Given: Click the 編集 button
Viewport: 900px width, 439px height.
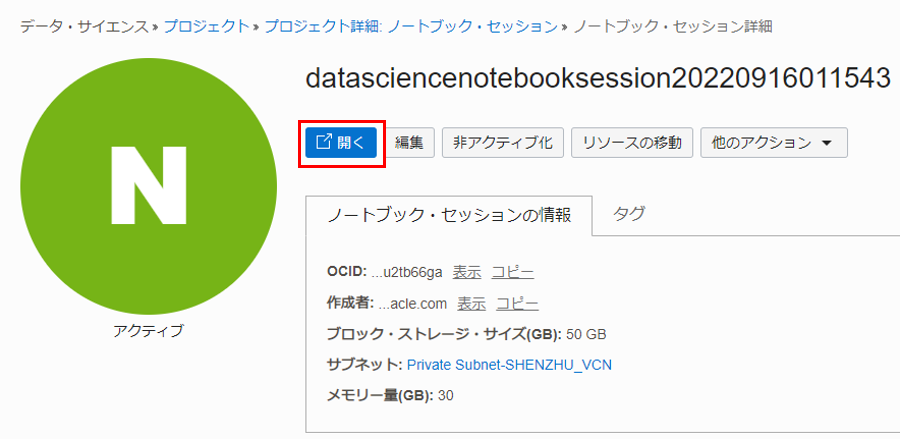Looking at the screenshot, I should [x=409, y=143].
